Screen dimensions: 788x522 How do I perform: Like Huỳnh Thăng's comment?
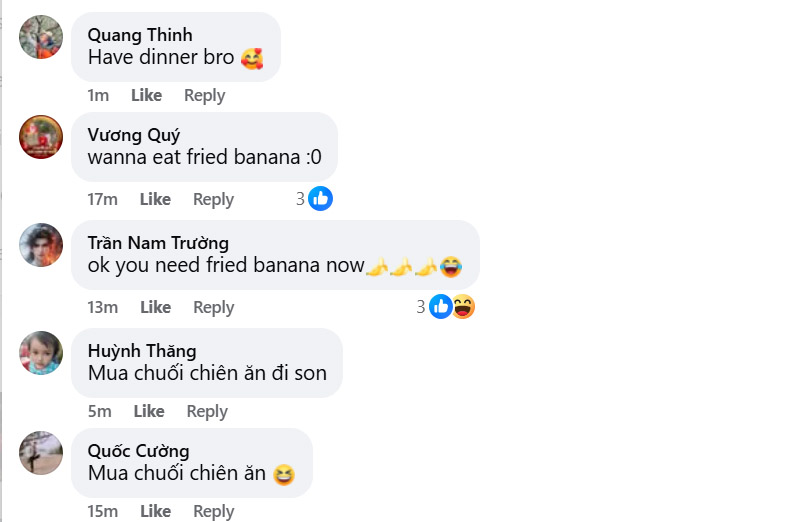pos(149,411)
